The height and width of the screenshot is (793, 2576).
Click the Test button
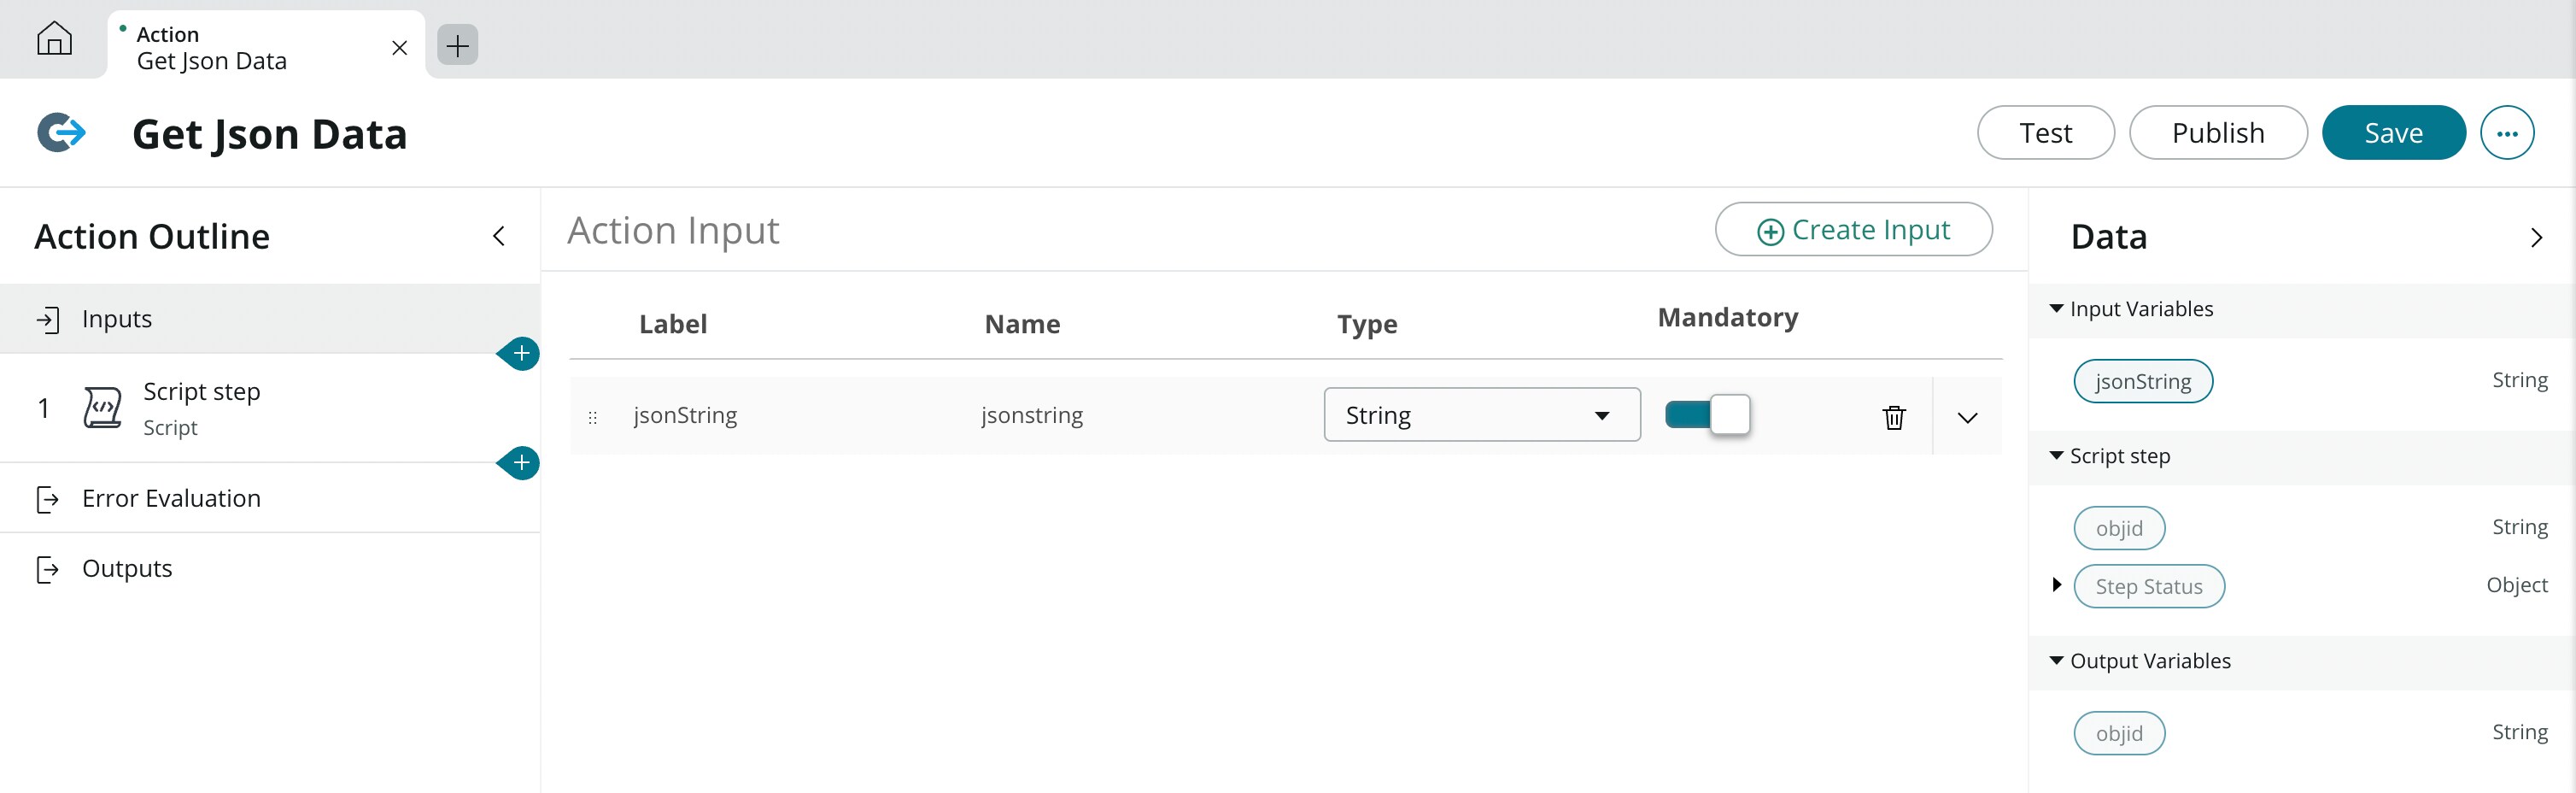click(2045, 132)
